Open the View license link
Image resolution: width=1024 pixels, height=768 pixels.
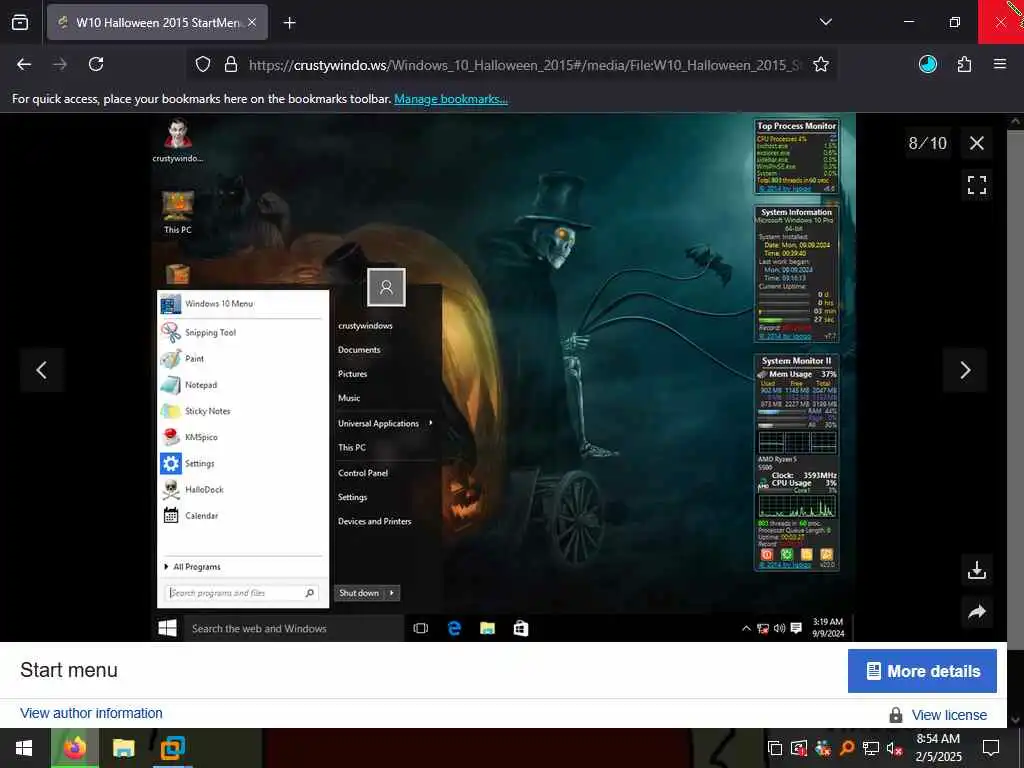pyautogui.click(x=949, y=715)
